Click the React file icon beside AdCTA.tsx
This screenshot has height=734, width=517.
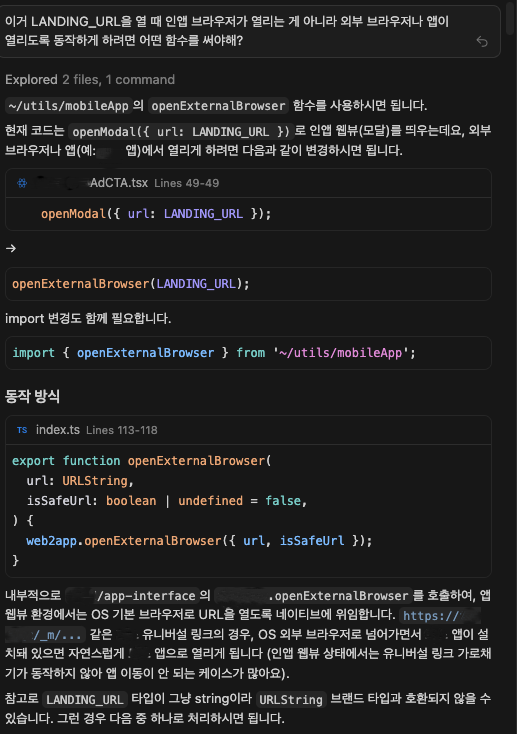pos(22,183)
